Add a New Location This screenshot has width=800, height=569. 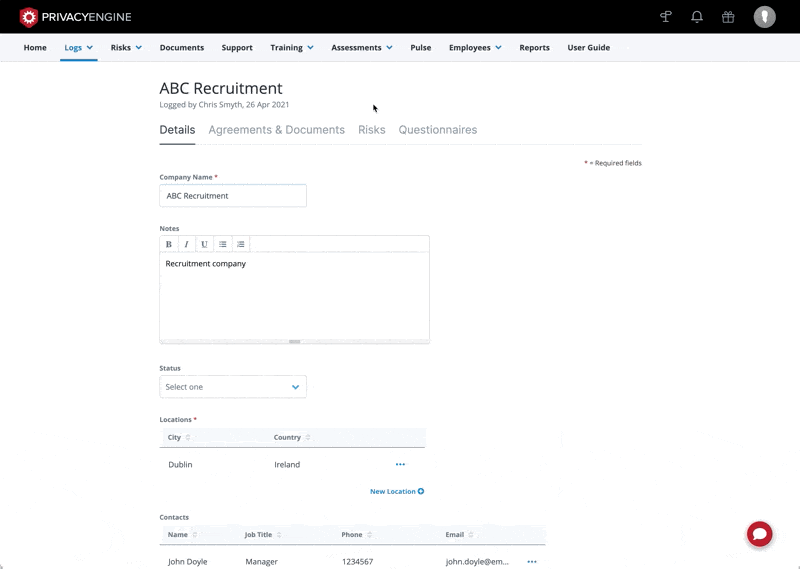397,491
